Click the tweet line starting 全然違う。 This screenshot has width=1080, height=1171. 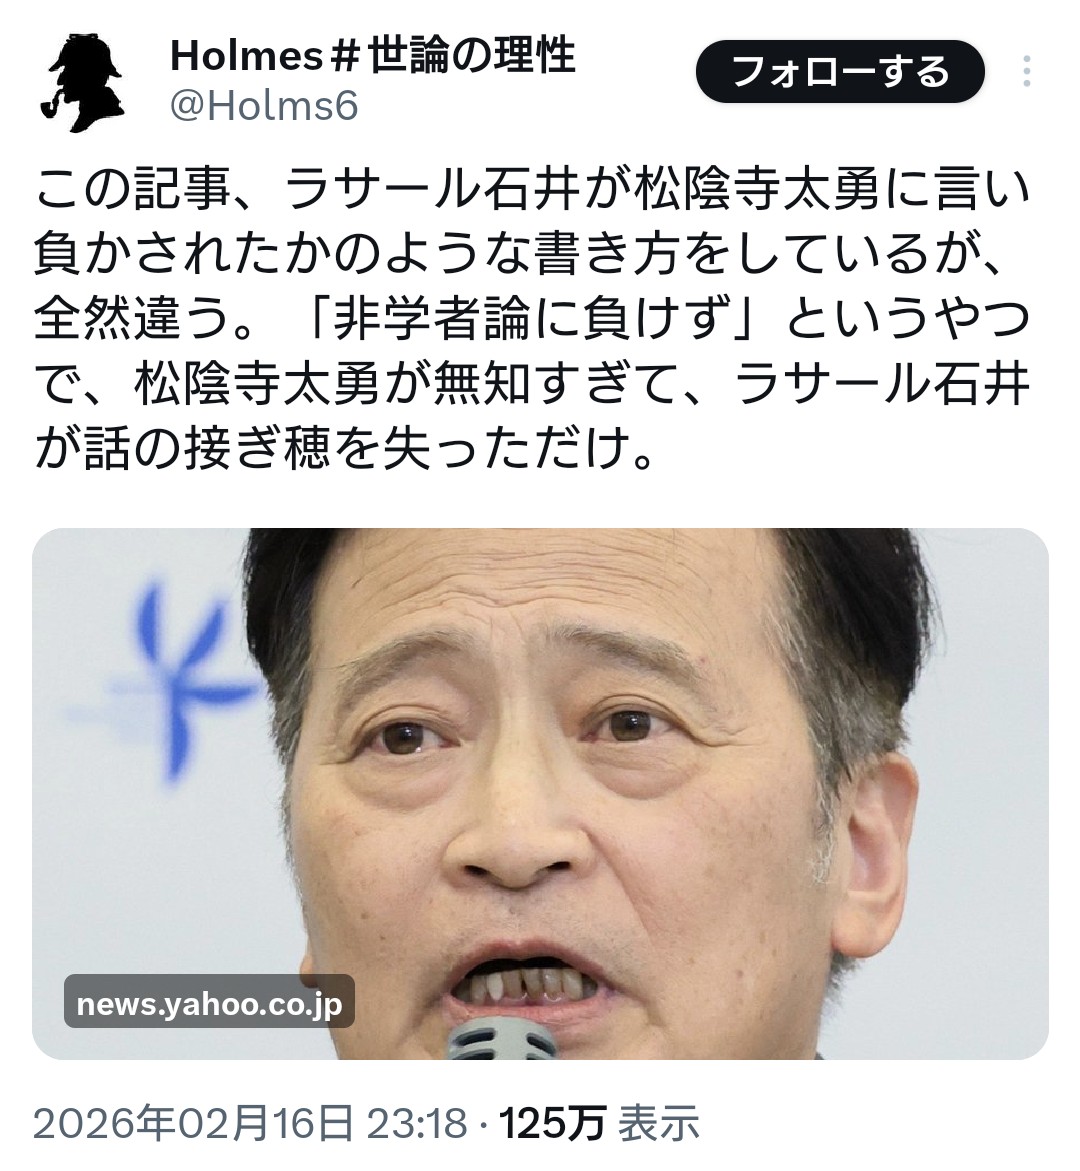coord(532,320)
